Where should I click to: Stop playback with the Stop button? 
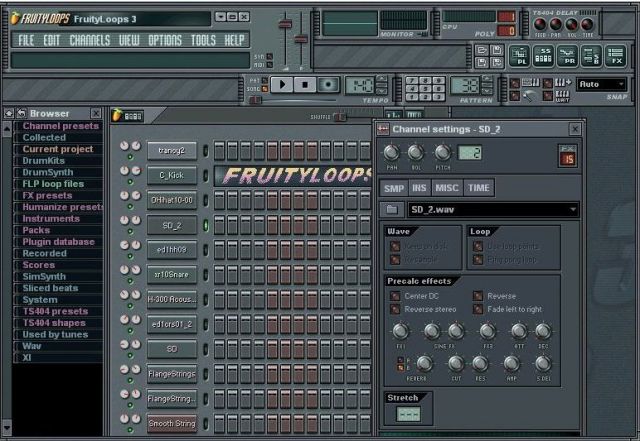(304, 85)
